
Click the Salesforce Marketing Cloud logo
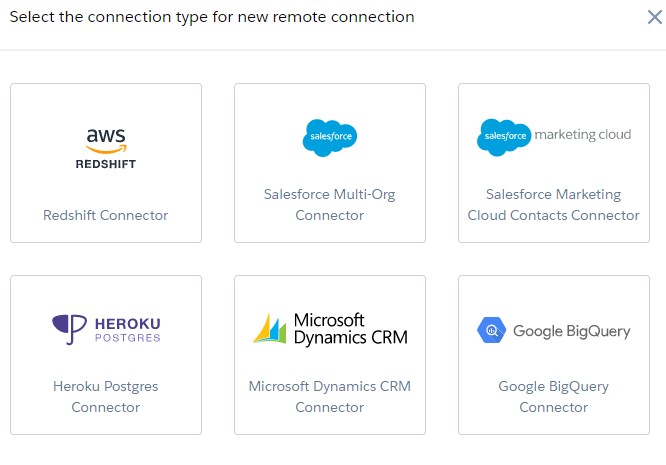click(554, 137)
